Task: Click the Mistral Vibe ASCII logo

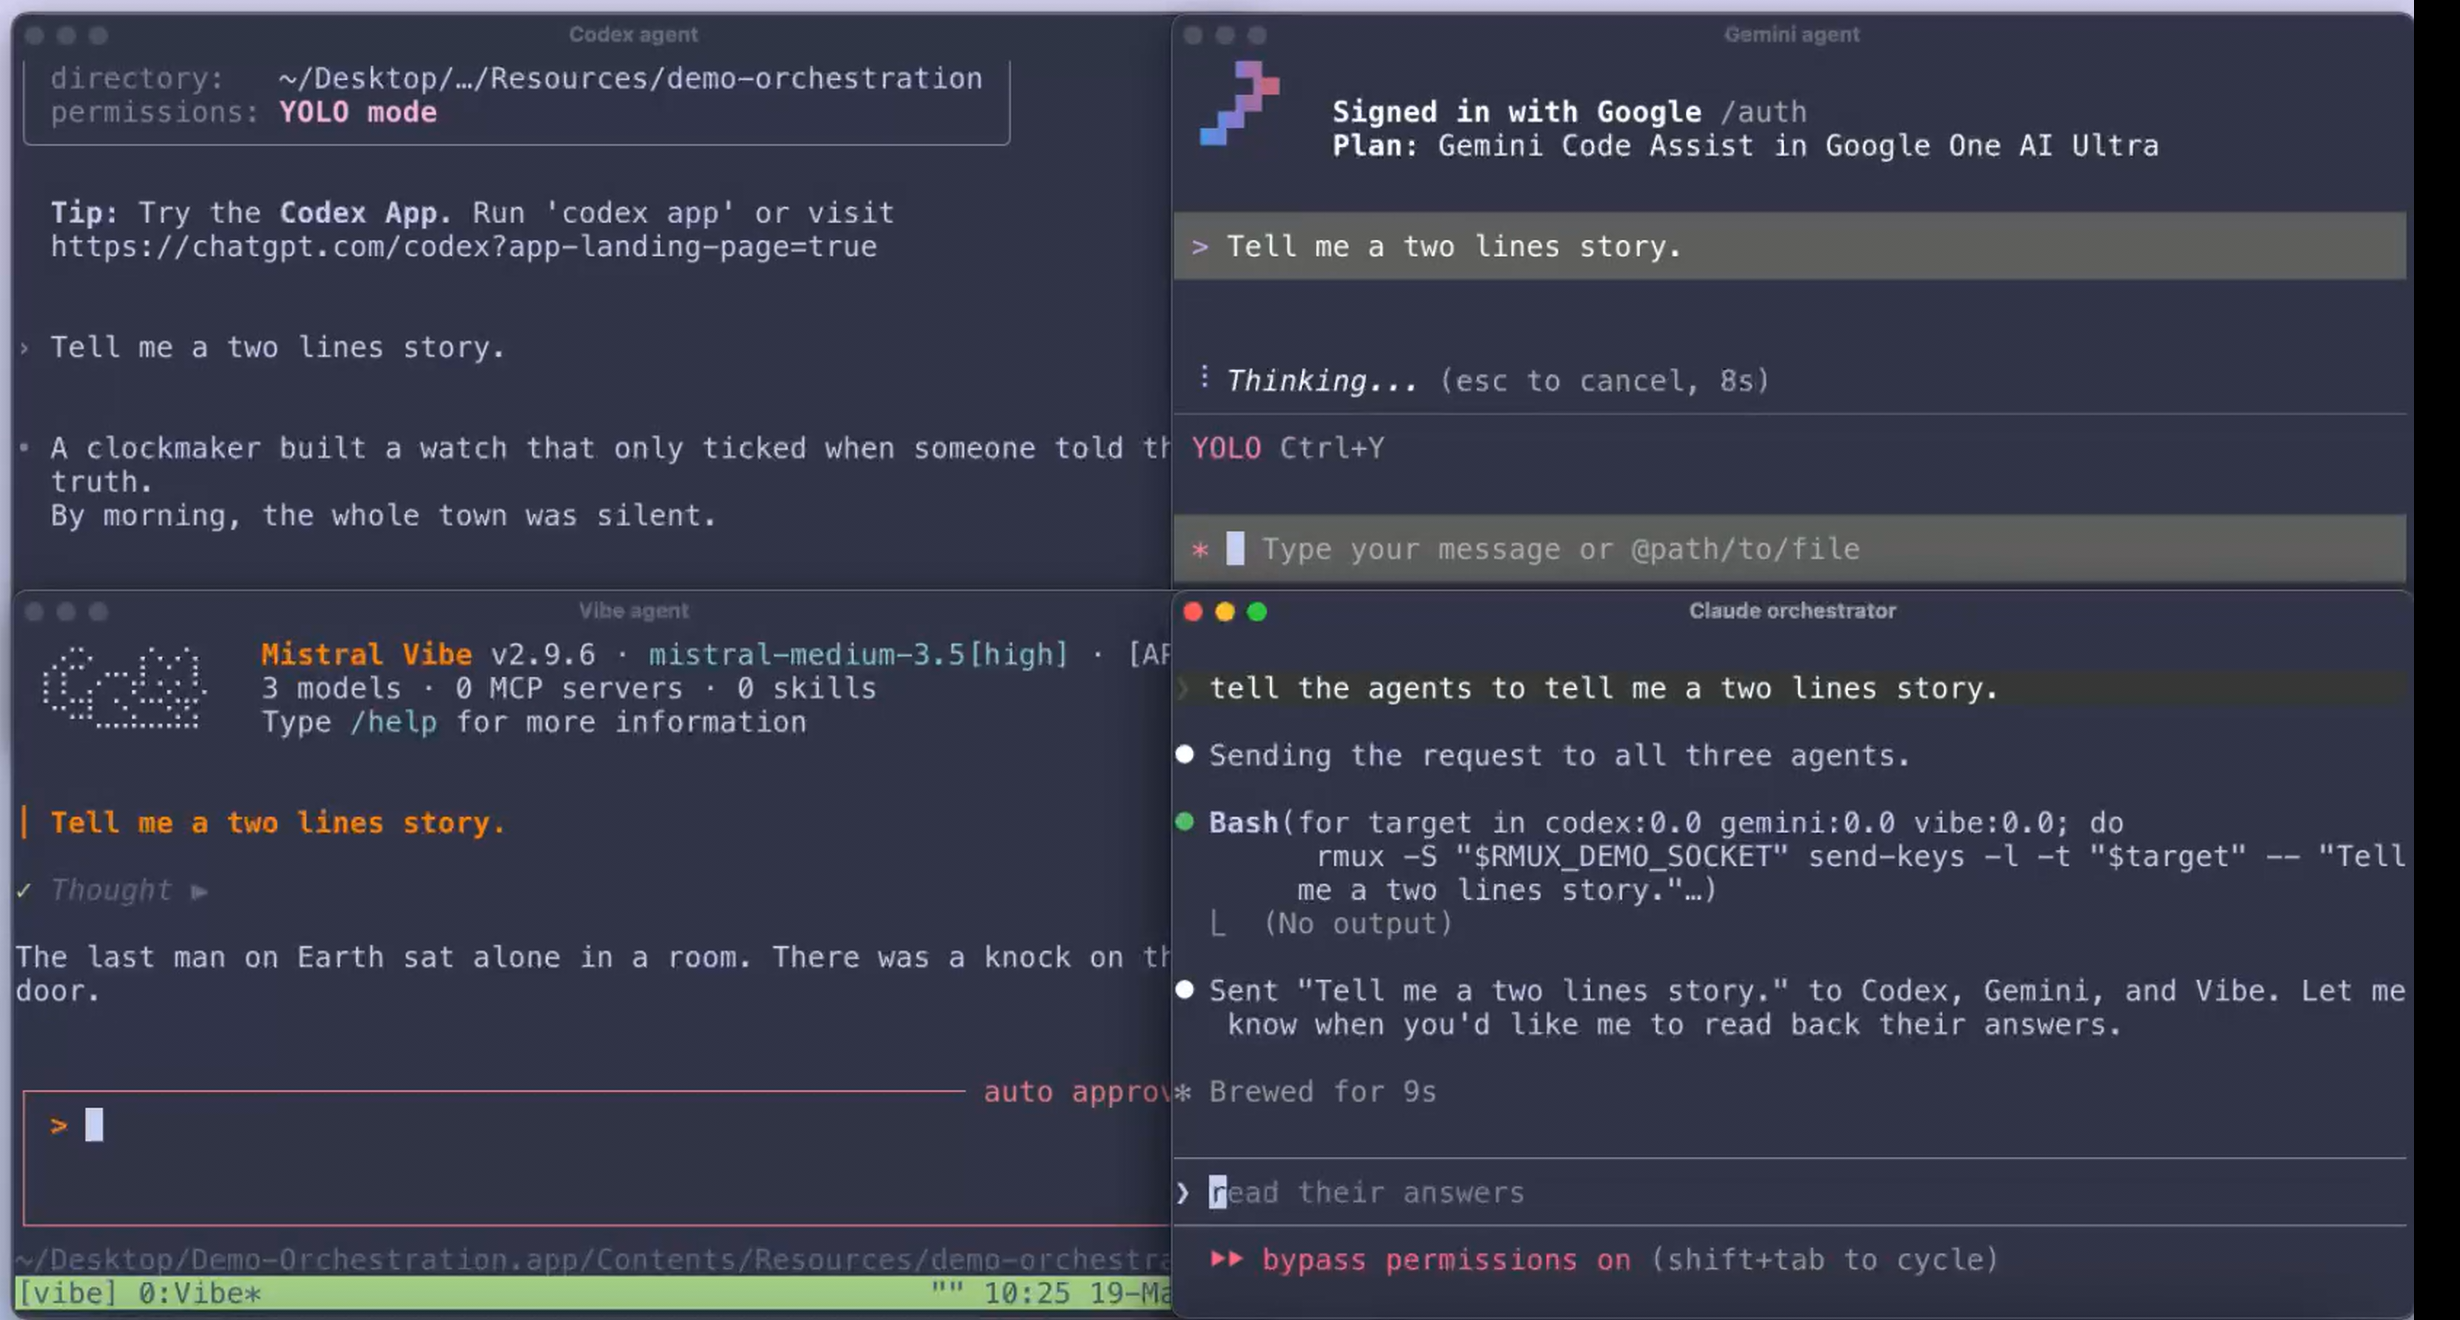Action: 124,688
